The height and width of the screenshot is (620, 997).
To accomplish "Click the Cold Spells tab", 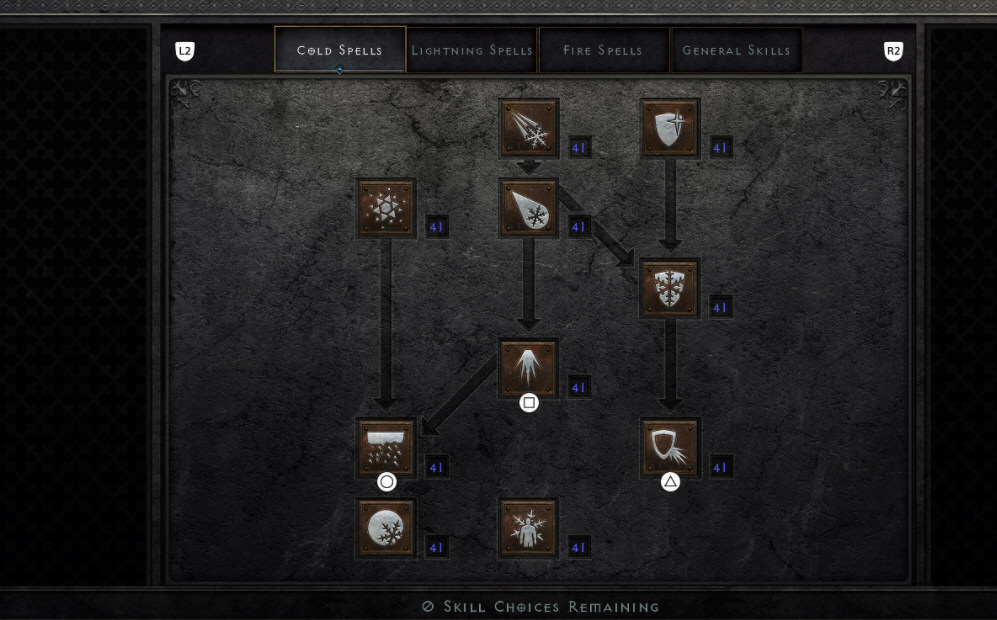I will pyautogui.click(x=340, y=50).
